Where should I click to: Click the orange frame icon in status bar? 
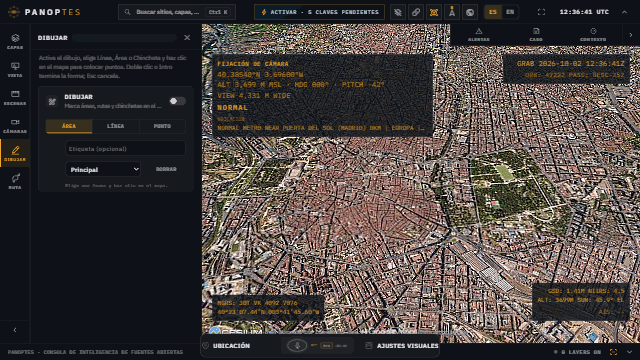pos(613,352)
